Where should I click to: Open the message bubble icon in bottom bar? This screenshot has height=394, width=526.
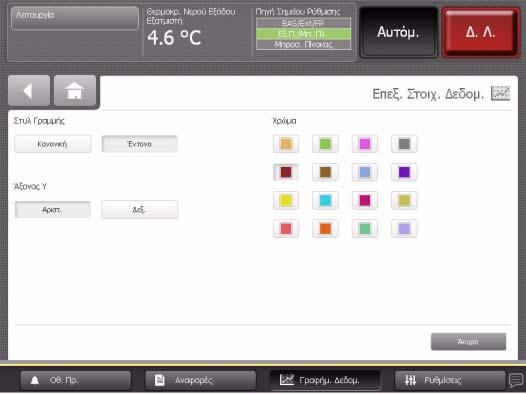pos(516,380)
